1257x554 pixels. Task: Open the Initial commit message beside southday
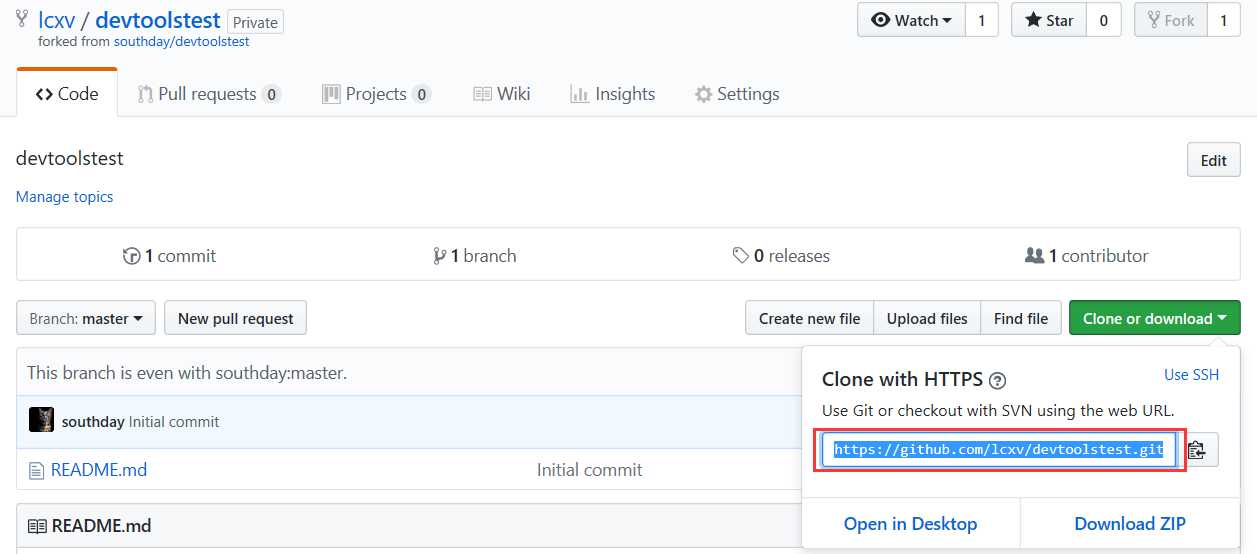point(174,422)
